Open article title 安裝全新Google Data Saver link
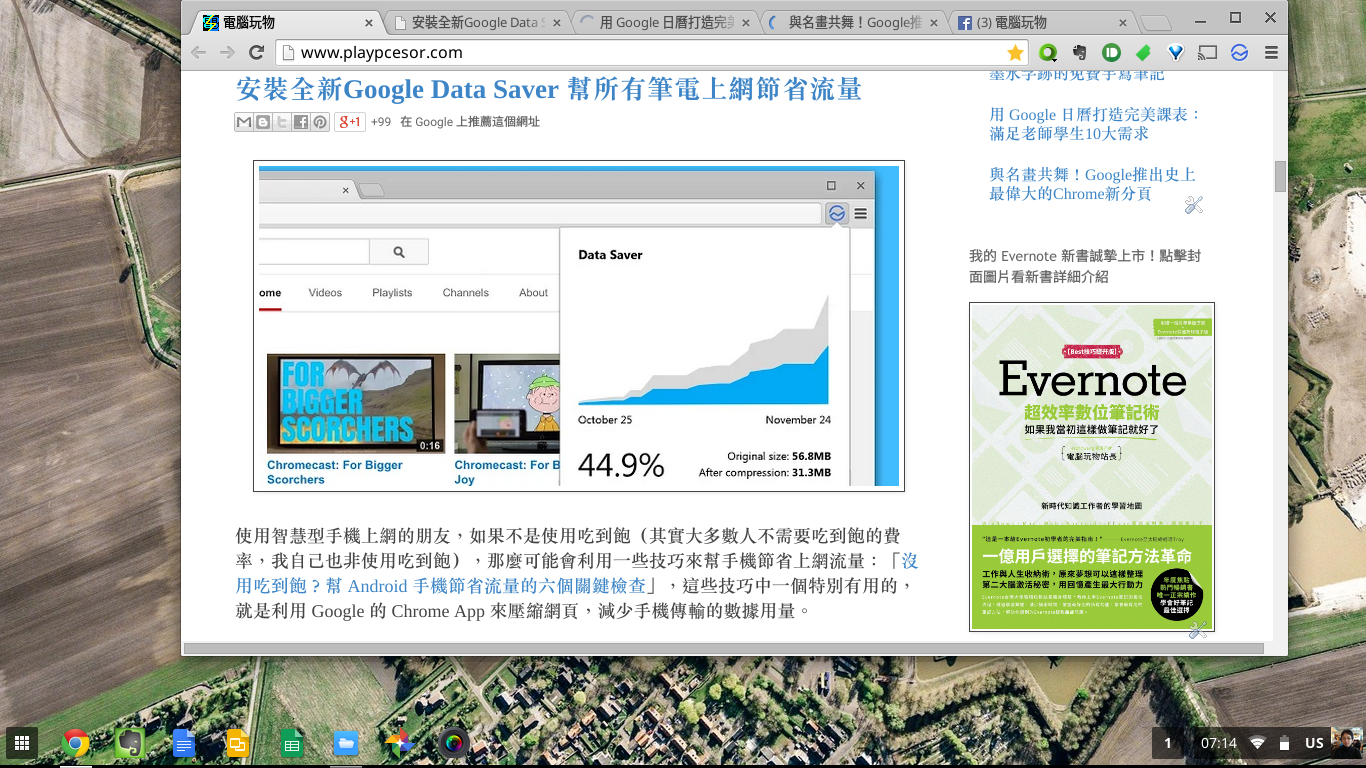The image size is (1366, 768). tap(549, 89)
